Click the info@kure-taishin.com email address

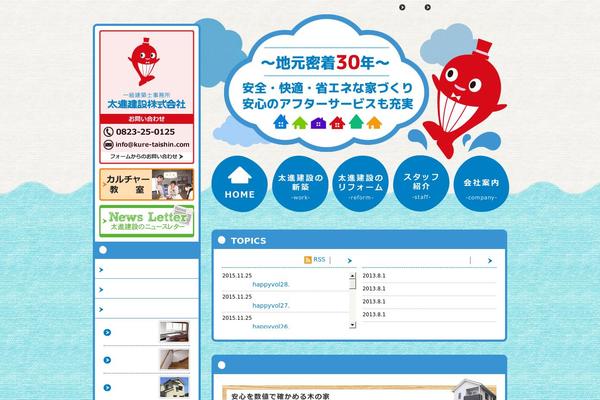pyautogui.click(x=152, y=145)
